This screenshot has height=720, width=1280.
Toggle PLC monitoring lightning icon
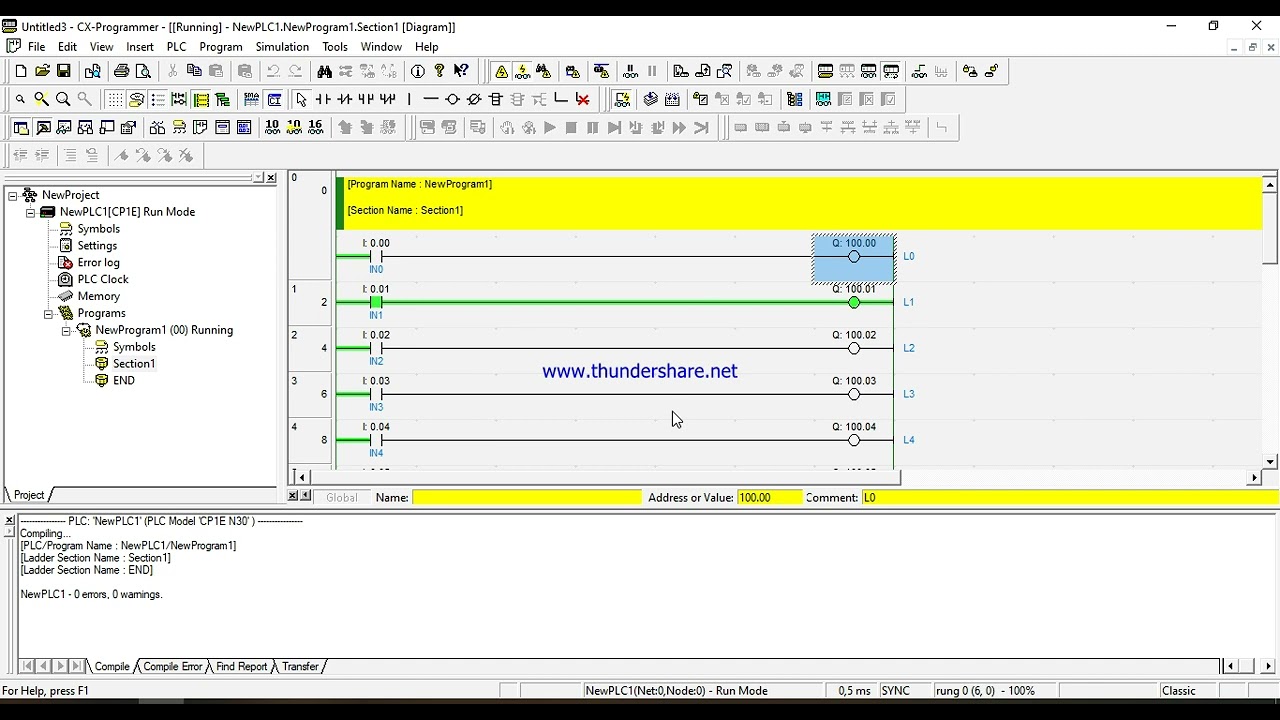tap(522, 71)
